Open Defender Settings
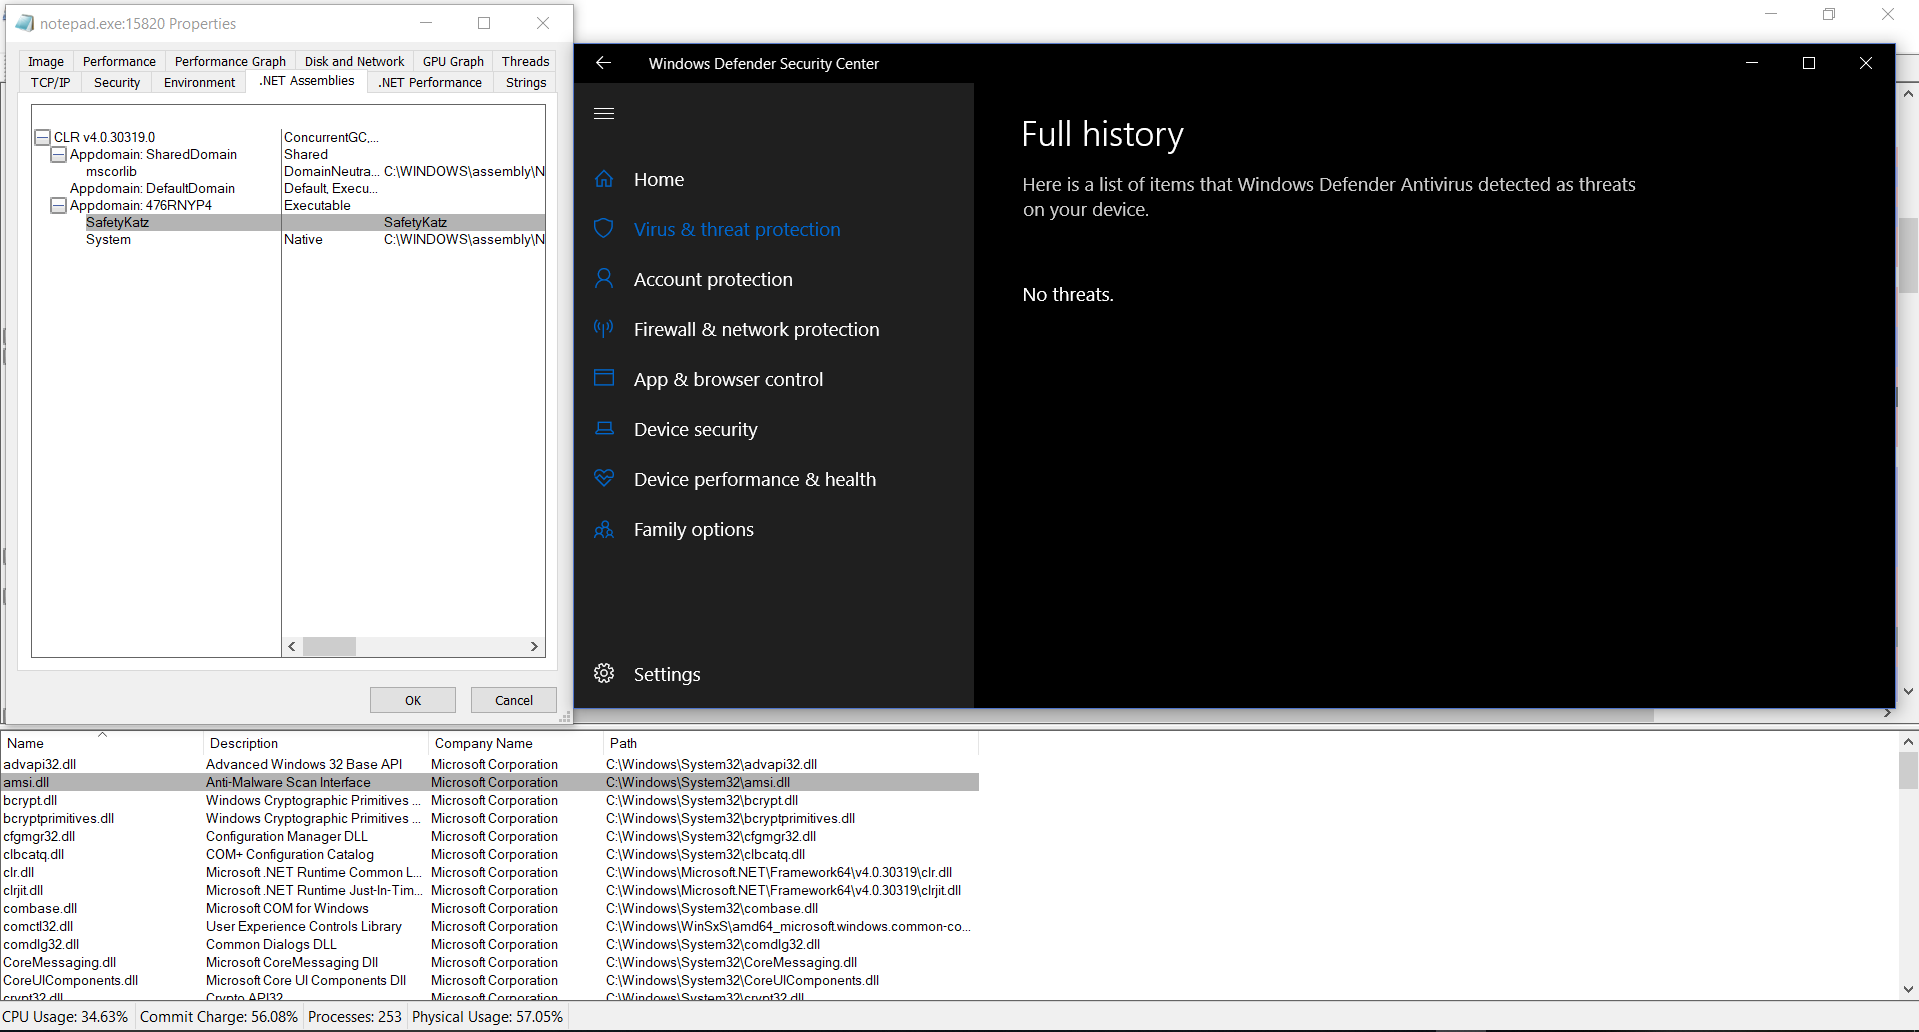The image size is (1919, 1032). [x=667, y=675]
